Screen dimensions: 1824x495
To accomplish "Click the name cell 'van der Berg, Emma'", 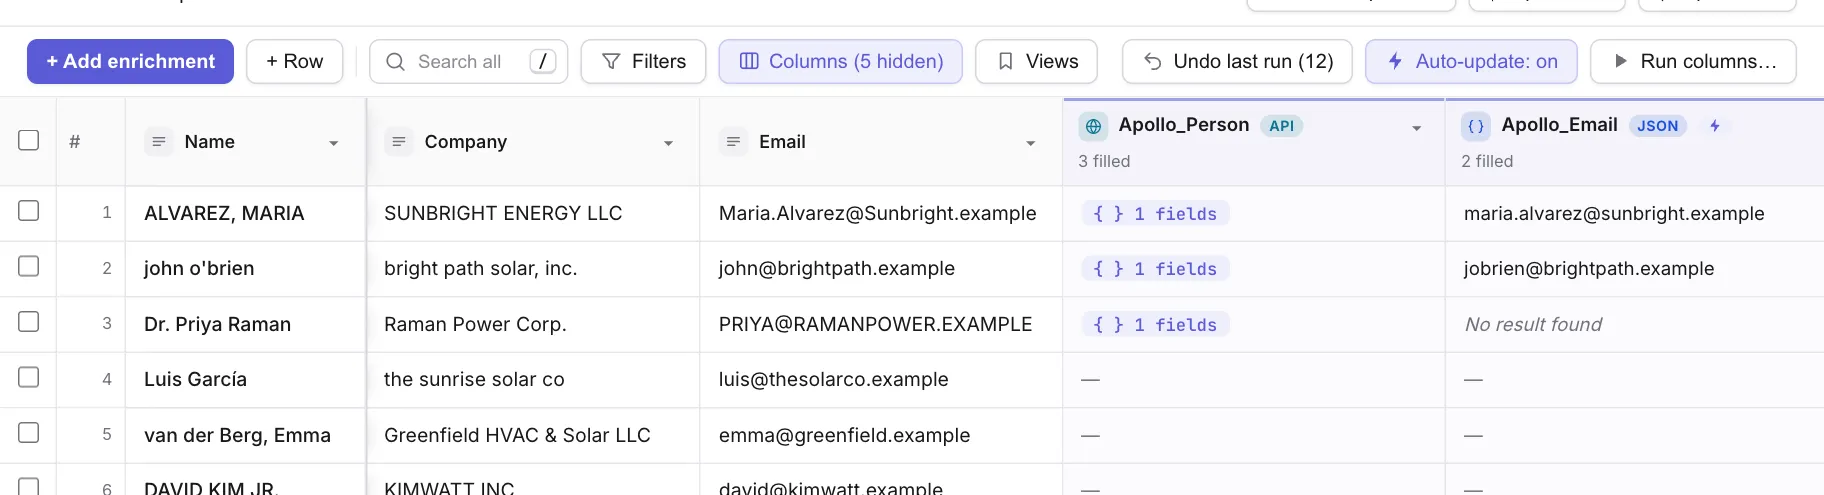I will (245, 435).
